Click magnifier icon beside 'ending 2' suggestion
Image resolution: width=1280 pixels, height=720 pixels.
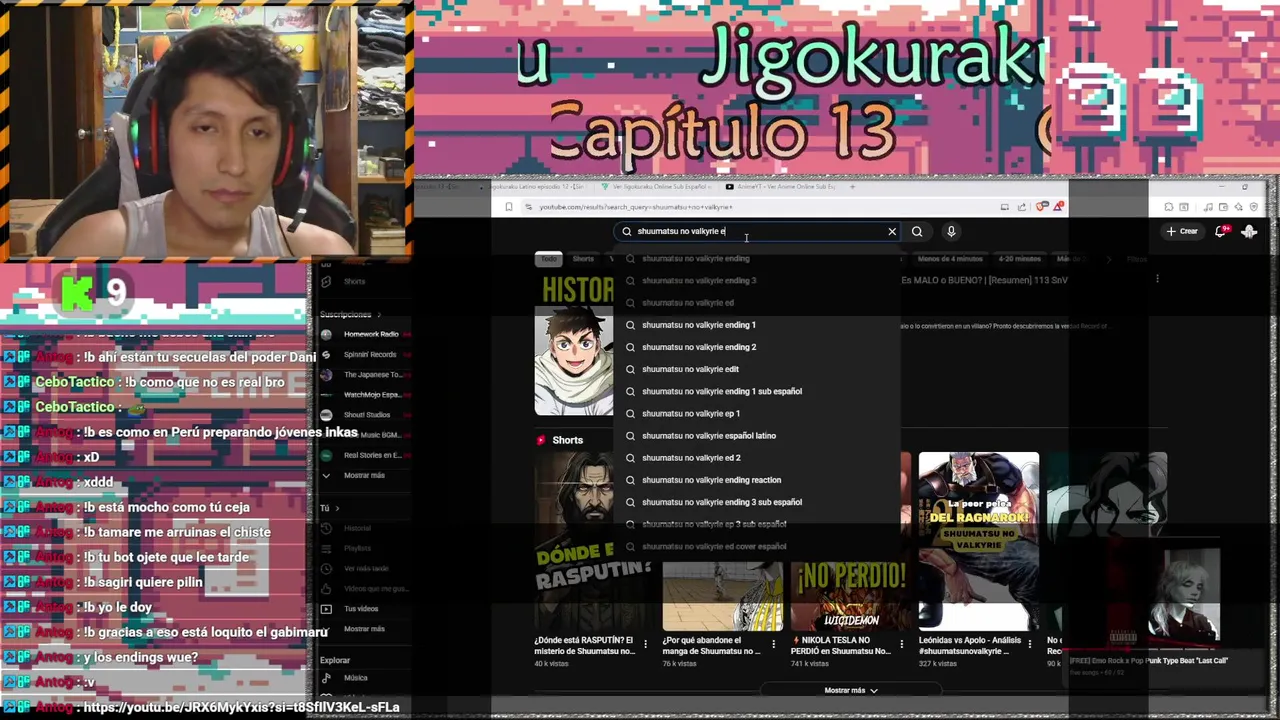point(630,347)
